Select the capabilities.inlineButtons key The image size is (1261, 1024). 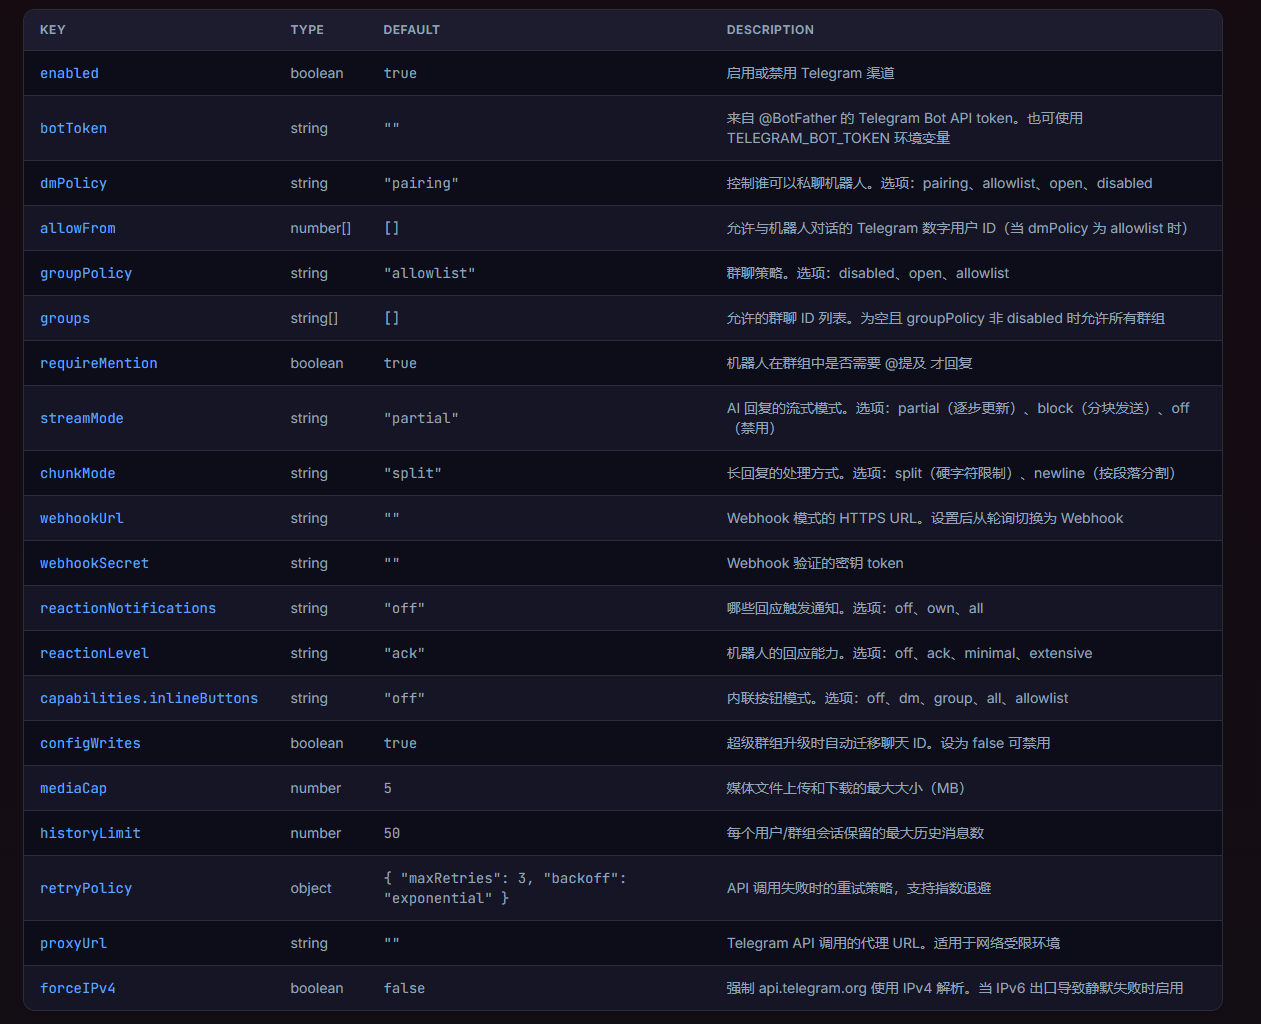[149, 698]
